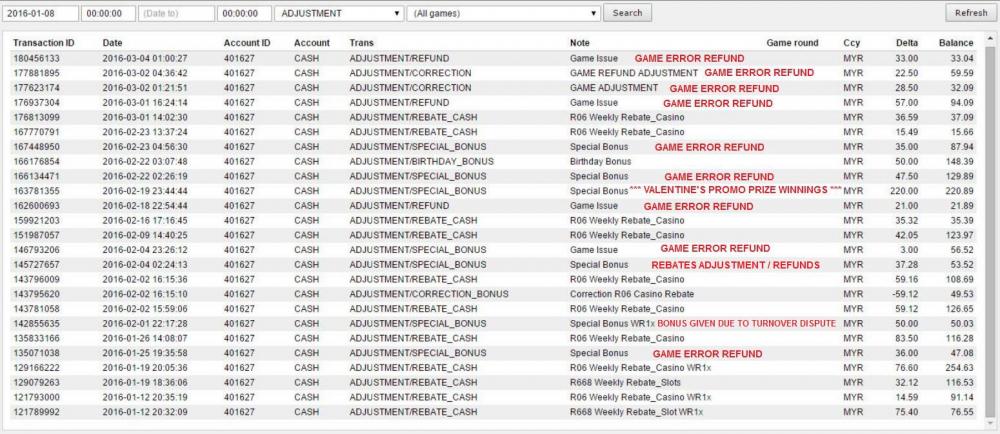Sort by the Delta column header
The height and width of the screenshot is (434, 1000).
(x=906, y=43)
